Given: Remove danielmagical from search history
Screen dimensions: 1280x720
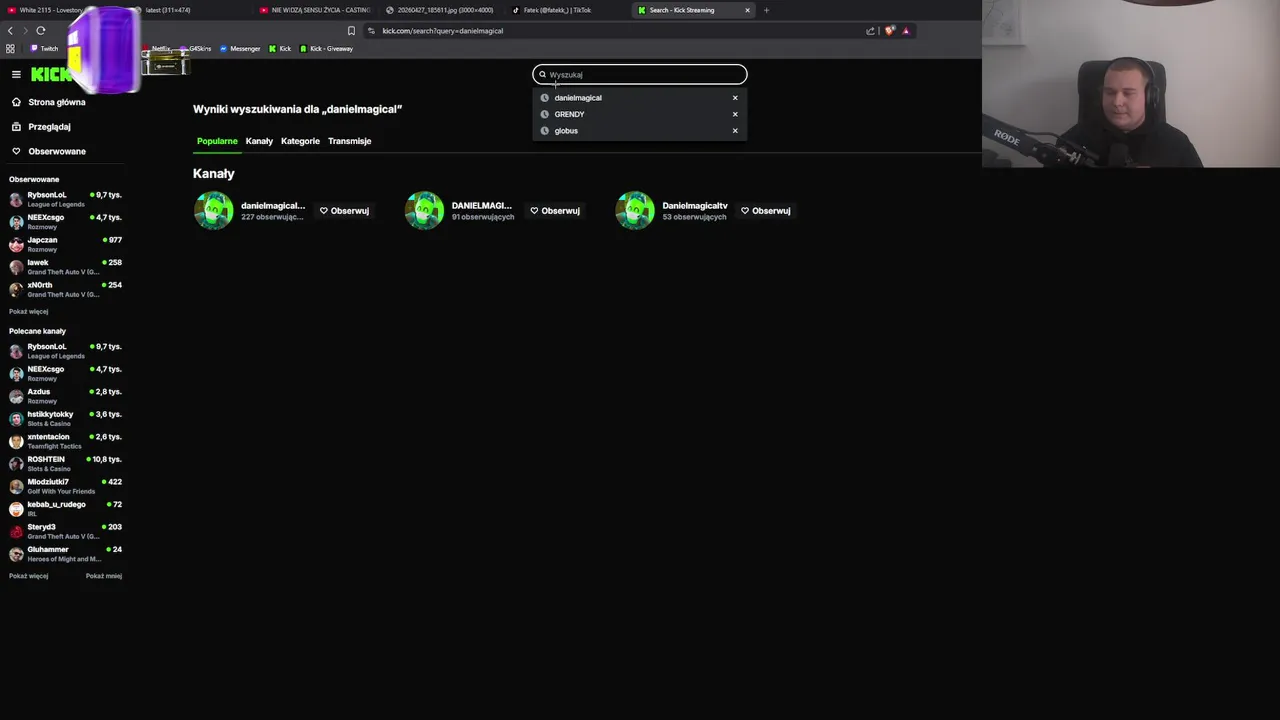Looking at the screenshot, I should tap(735, 98).
